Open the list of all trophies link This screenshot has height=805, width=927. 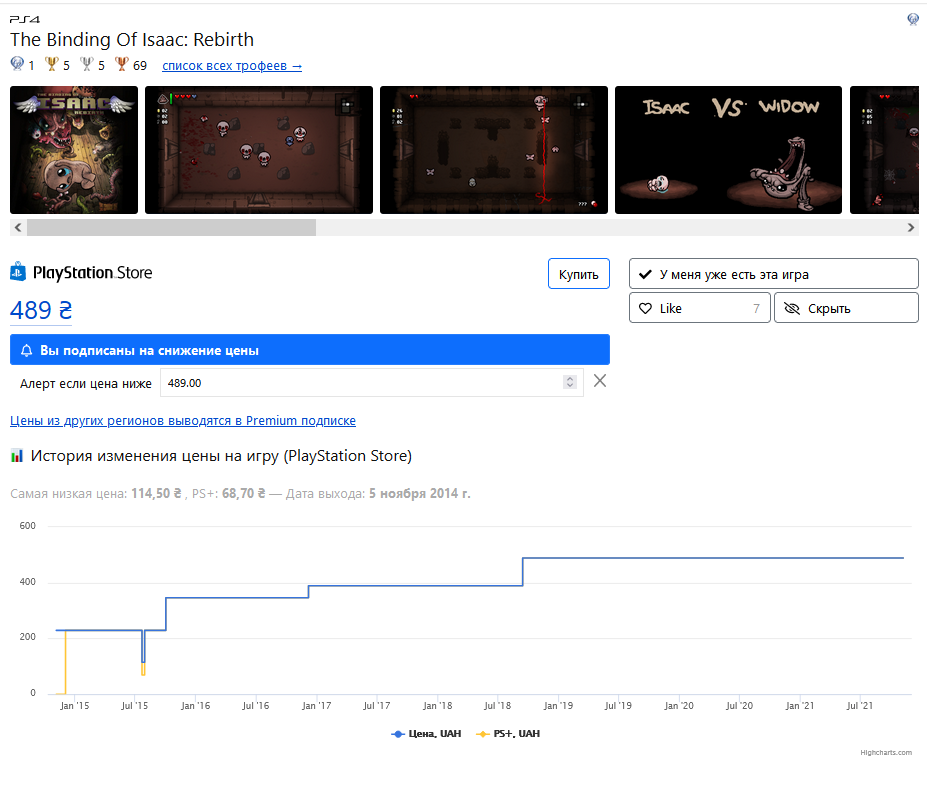[232, 66]
